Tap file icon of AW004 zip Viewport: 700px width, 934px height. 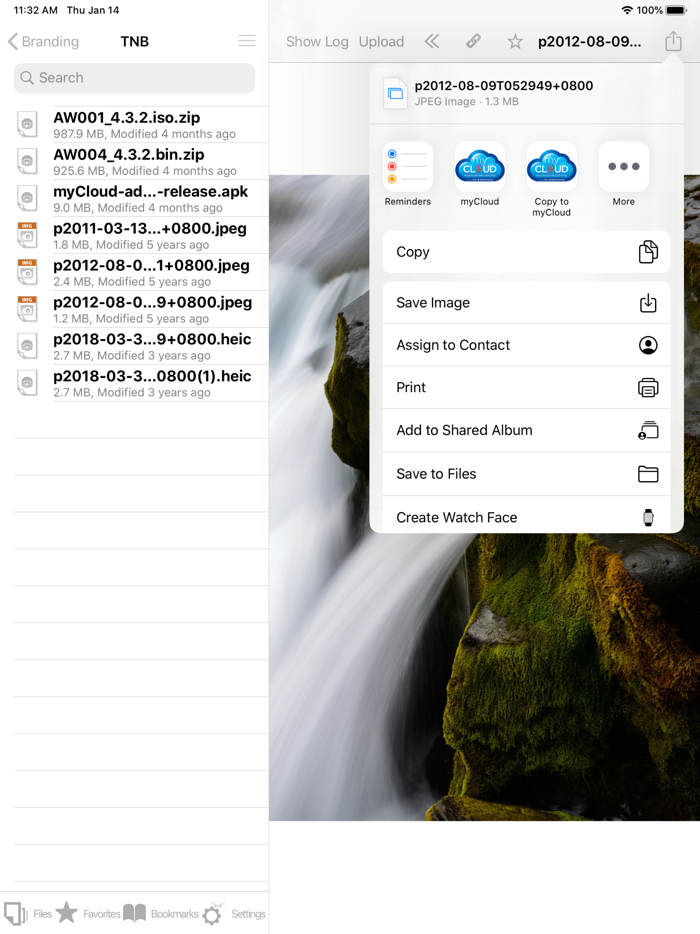click(x=27, y=161)
